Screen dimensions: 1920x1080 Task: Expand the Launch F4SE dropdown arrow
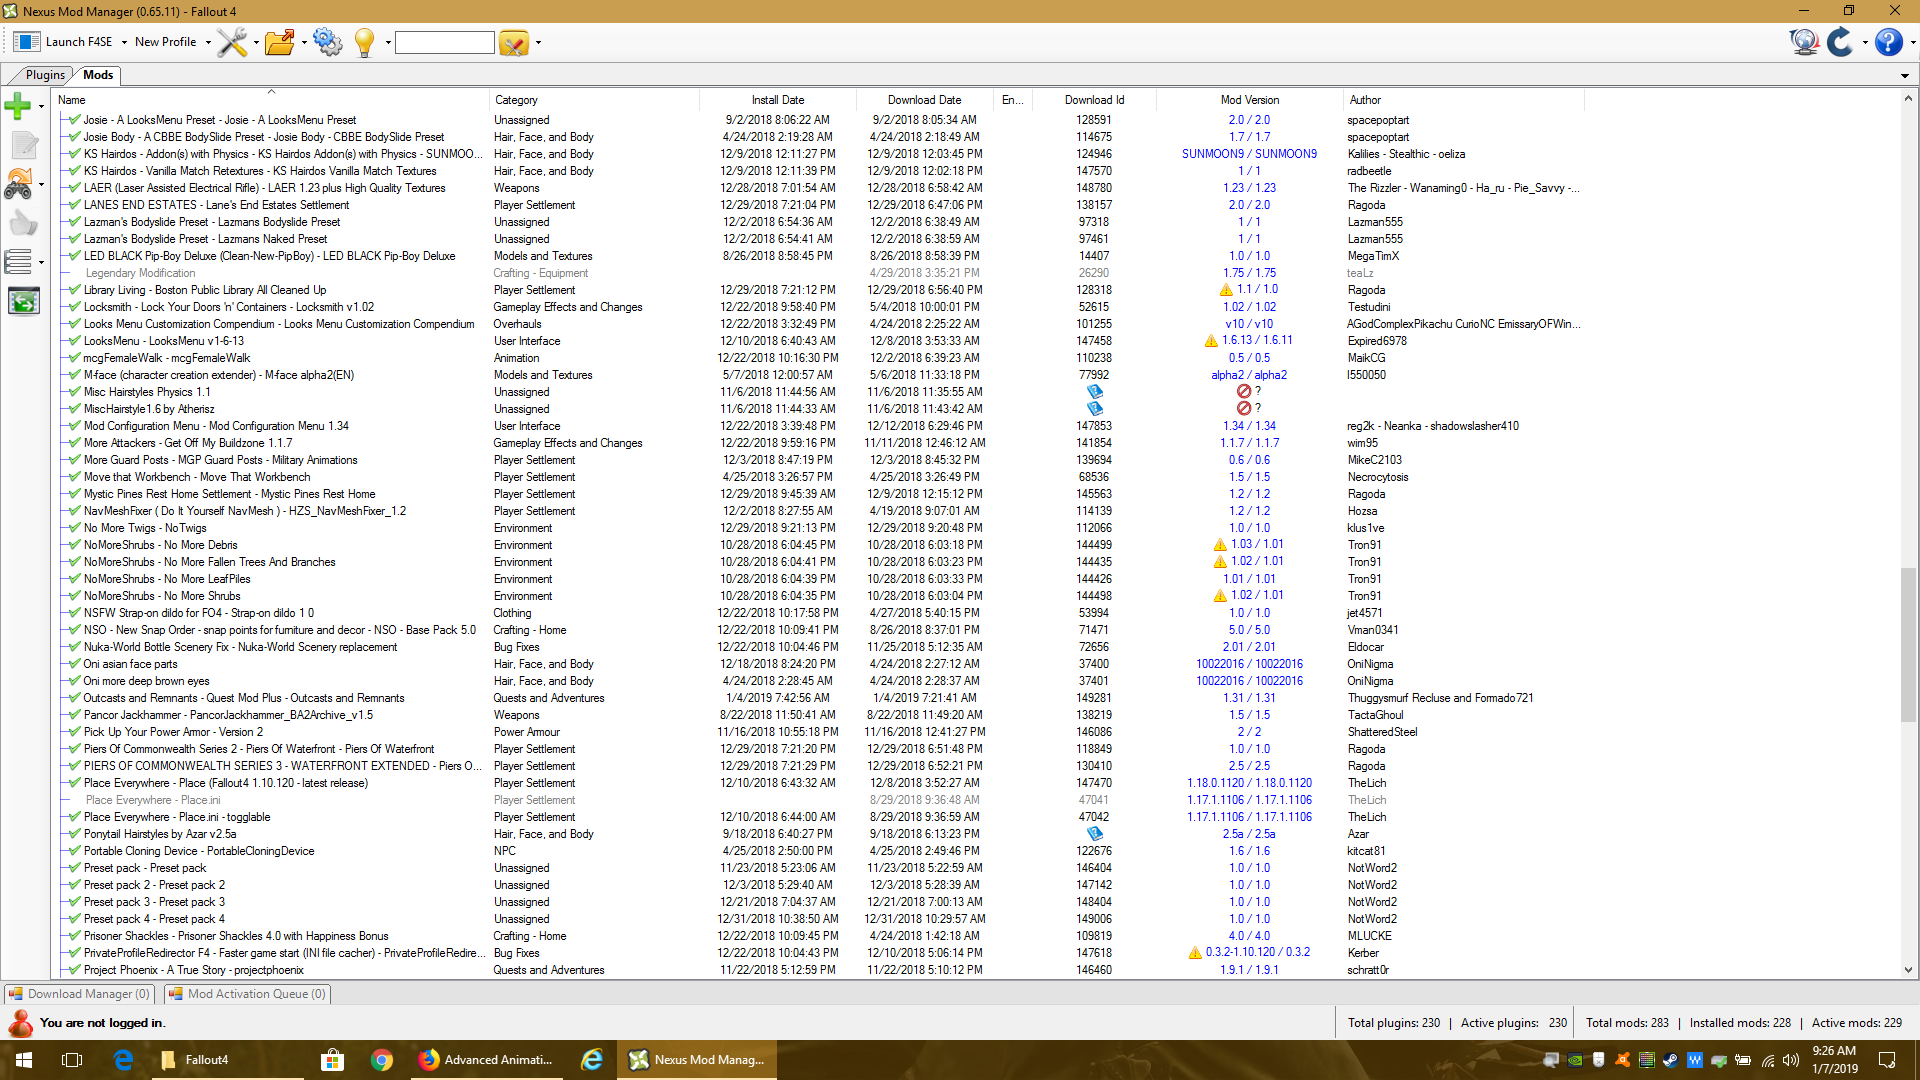(x=124, y=43)
